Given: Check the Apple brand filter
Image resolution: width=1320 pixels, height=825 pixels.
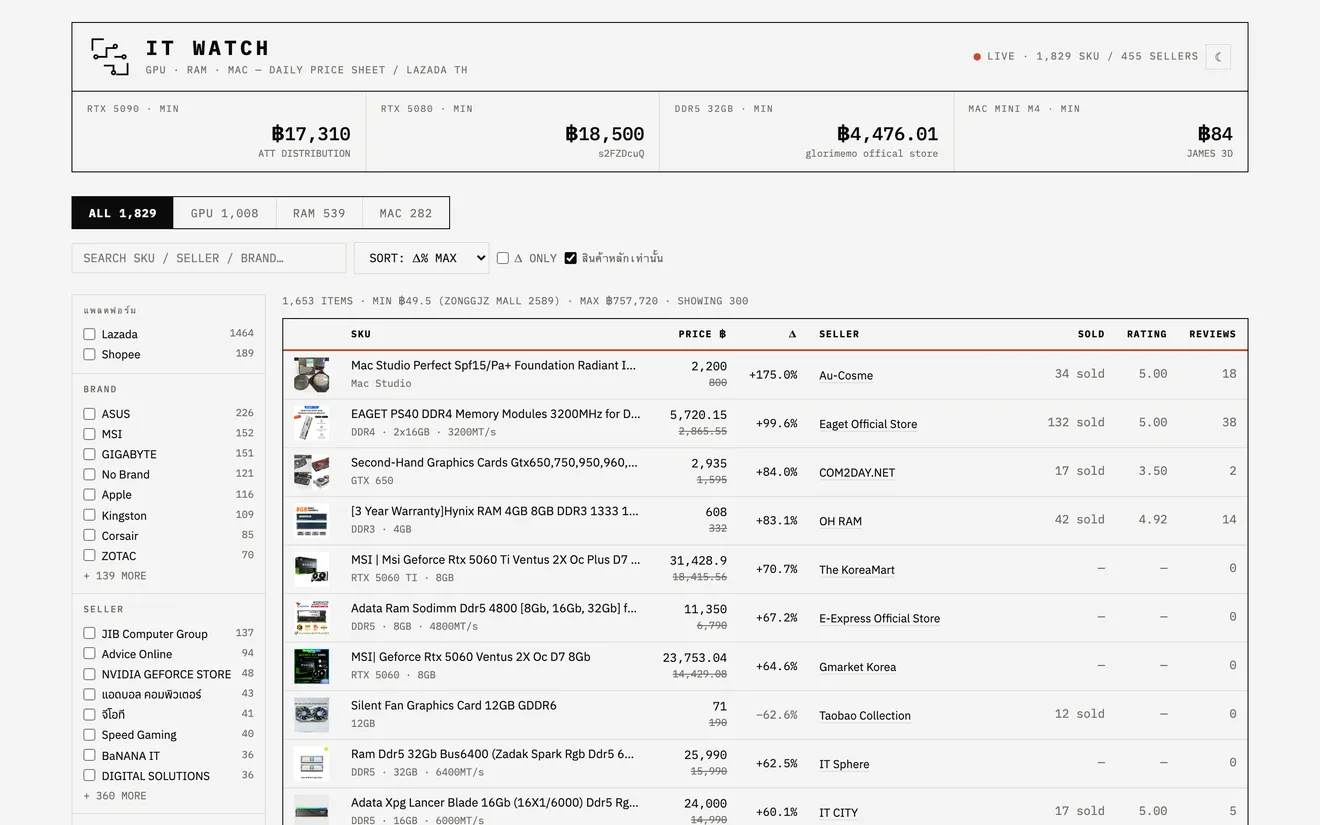Looking at the screenshot, I should (90, 495).
